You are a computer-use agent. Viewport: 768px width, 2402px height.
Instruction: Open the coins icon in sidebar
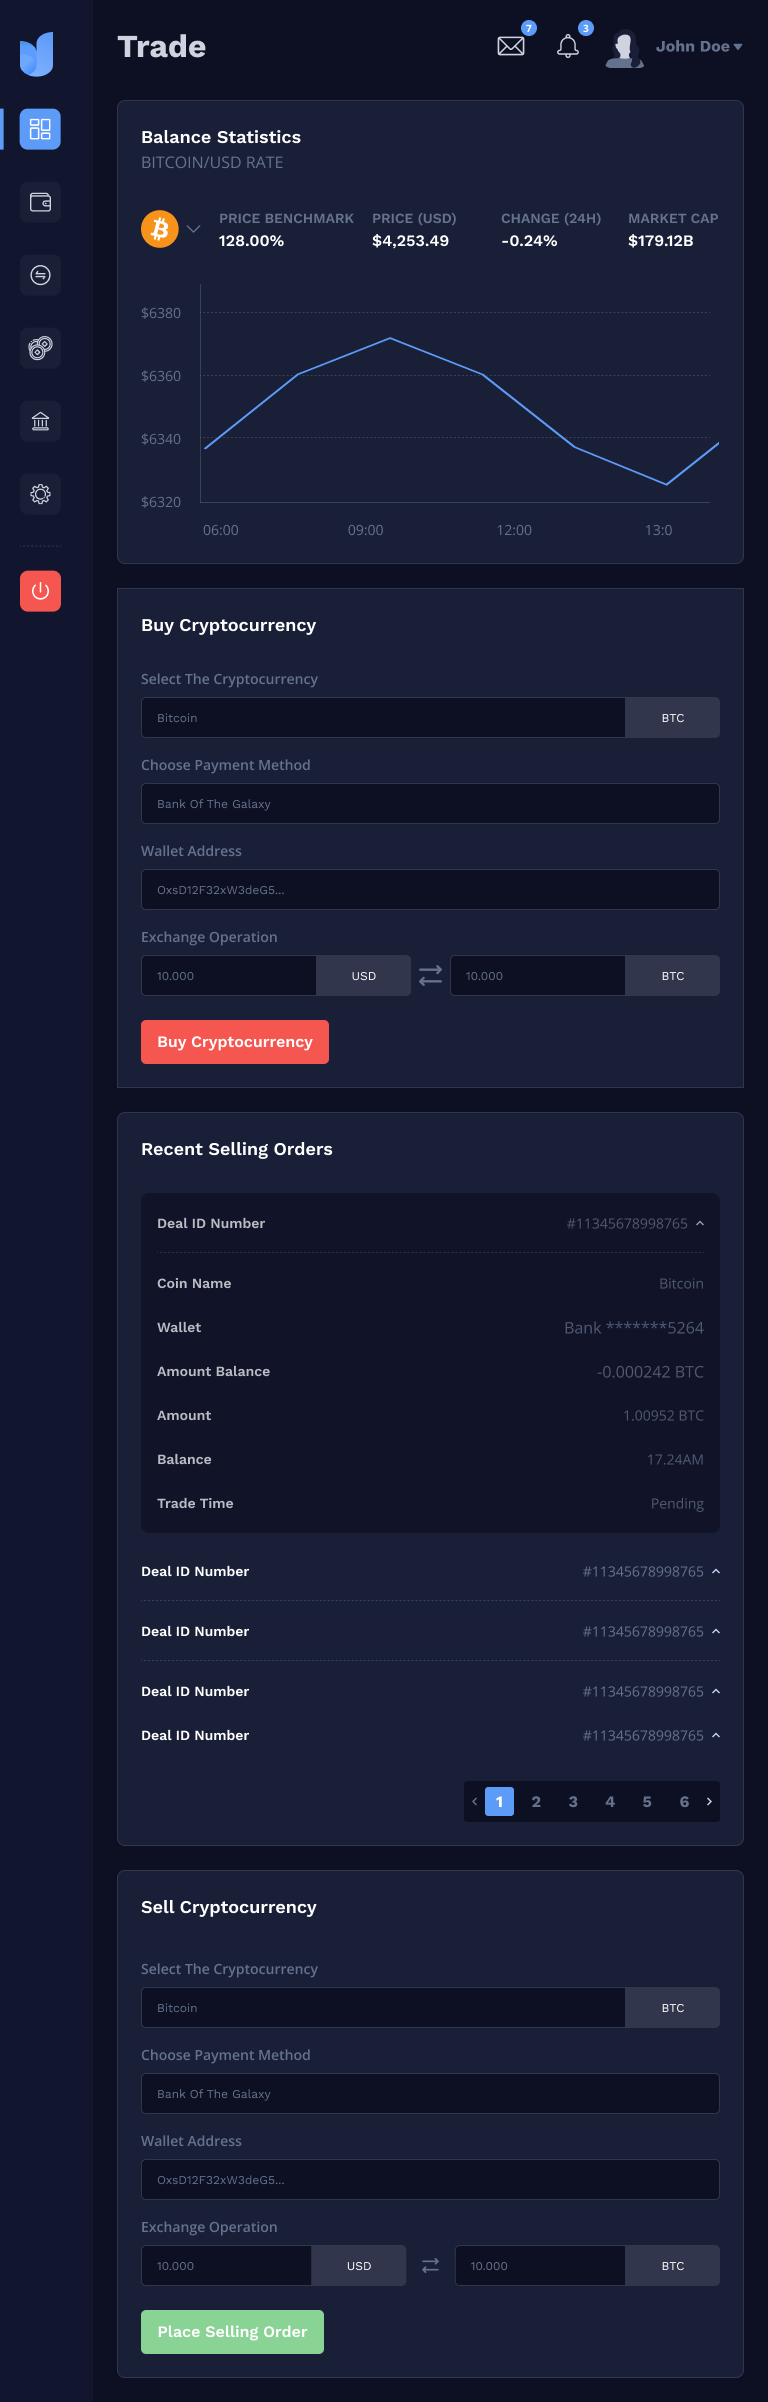40,348
